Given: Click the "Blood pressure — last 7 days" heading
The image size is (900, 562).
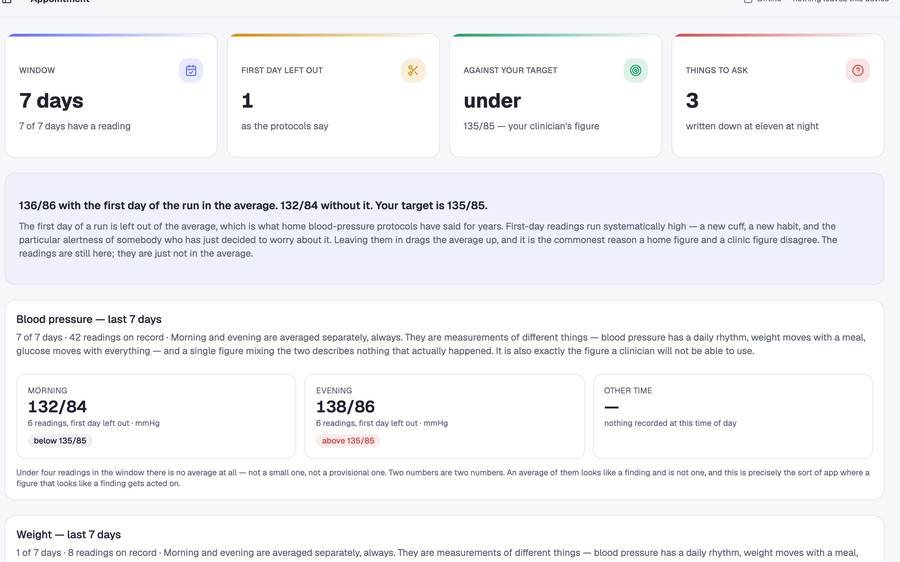Looking at the screenshot, I should pyautogui.click(x=89, y=319).
